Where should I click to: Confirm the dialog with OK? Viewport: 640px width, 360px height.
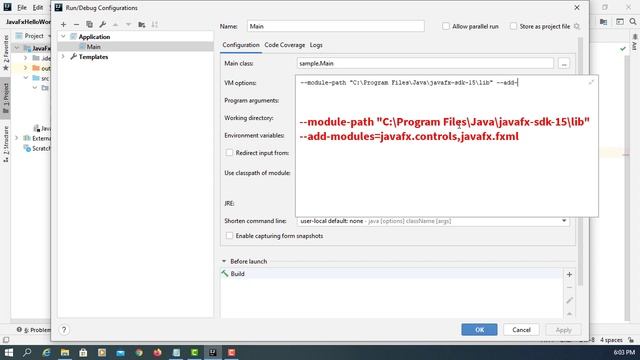[x=479, y=330]
